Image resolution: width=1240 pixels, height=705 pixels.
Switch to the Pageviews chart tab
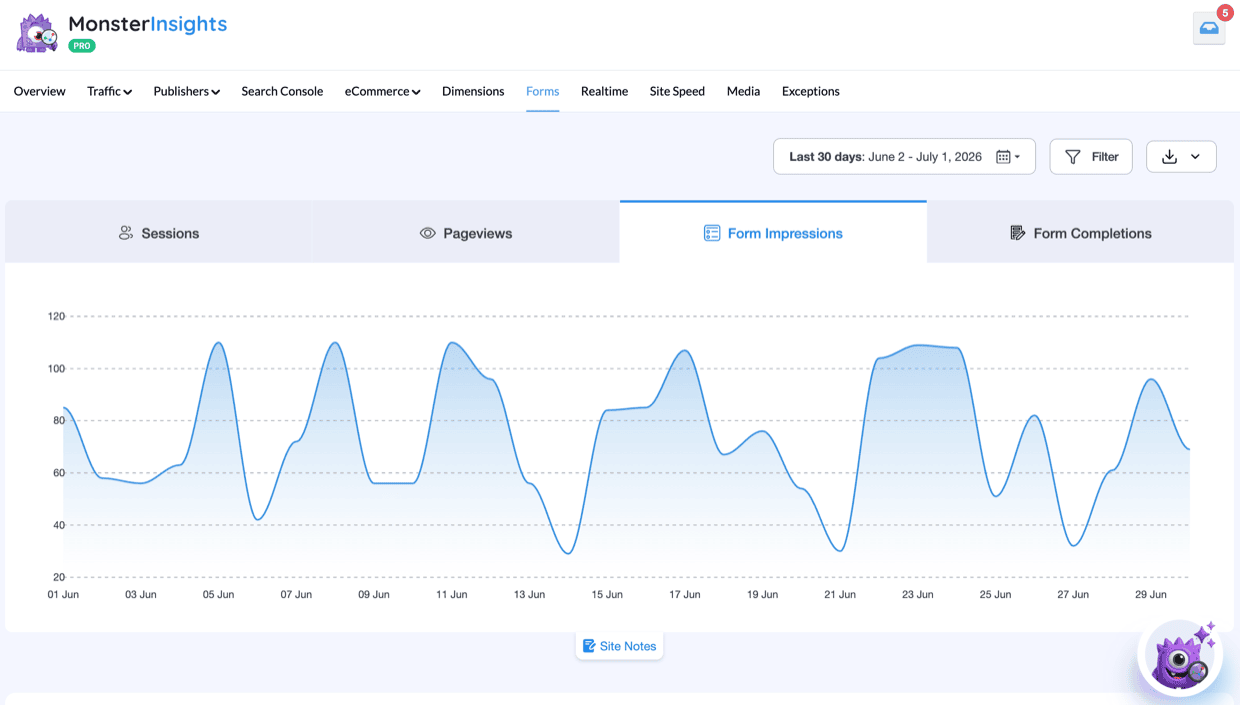point(466,233)
